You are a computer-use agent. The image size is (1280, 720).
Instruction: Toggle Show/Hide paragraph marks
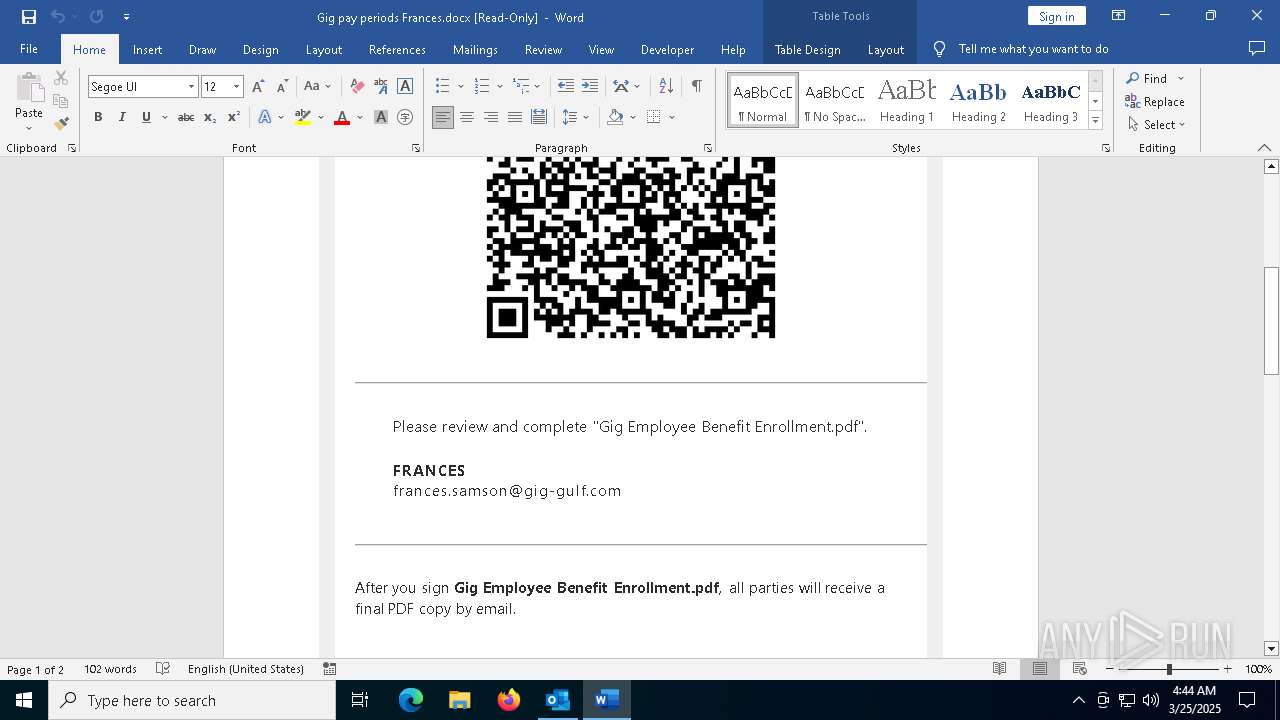tap(696, 87)
